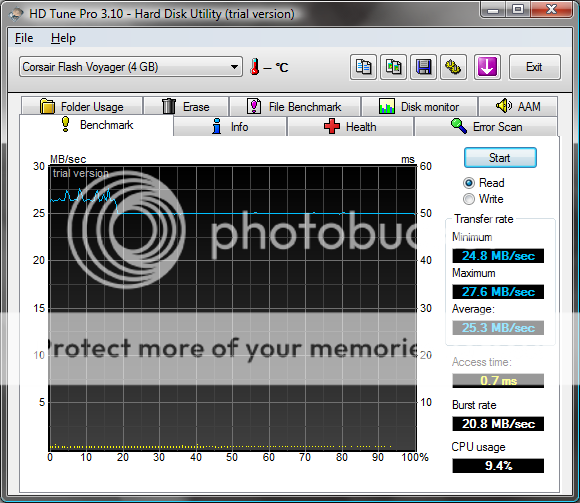This screenshot has height=503, width=580.
Task: Click the CPU usage 9.4% value
Action: pos(498,465)
